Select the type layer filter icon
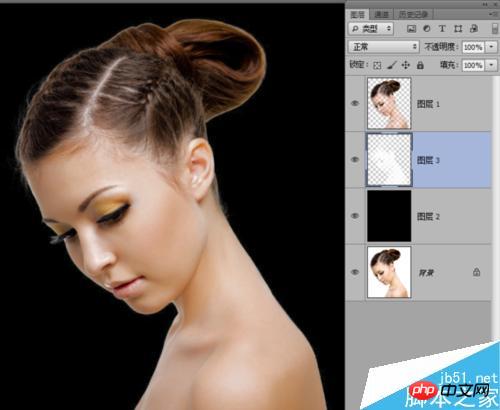 click(x=442, y=29)
